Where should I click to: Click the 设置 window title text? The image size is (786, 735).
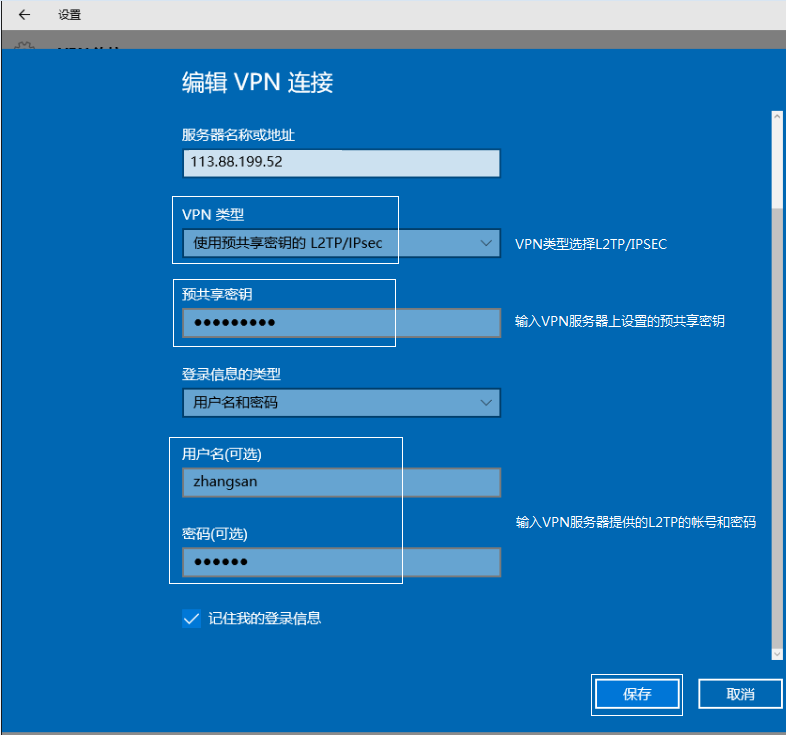click(x=69, y=15)
